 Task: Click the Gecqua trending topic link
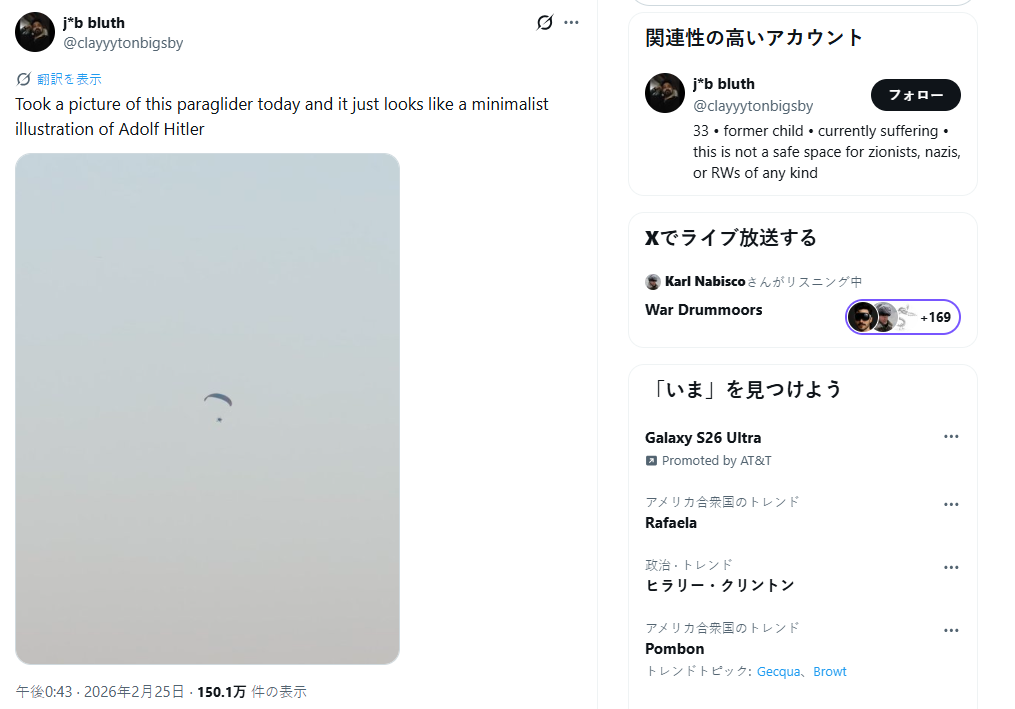780,672
